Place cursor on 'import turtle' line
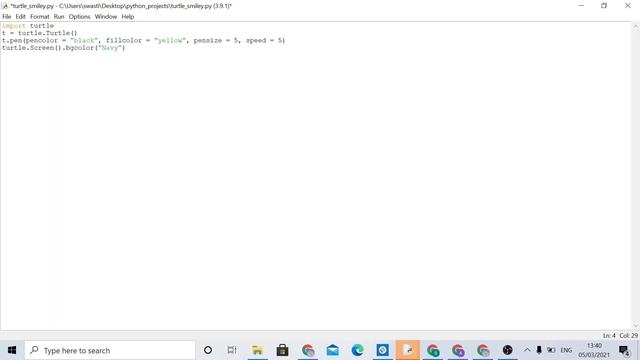 (28, 26)
